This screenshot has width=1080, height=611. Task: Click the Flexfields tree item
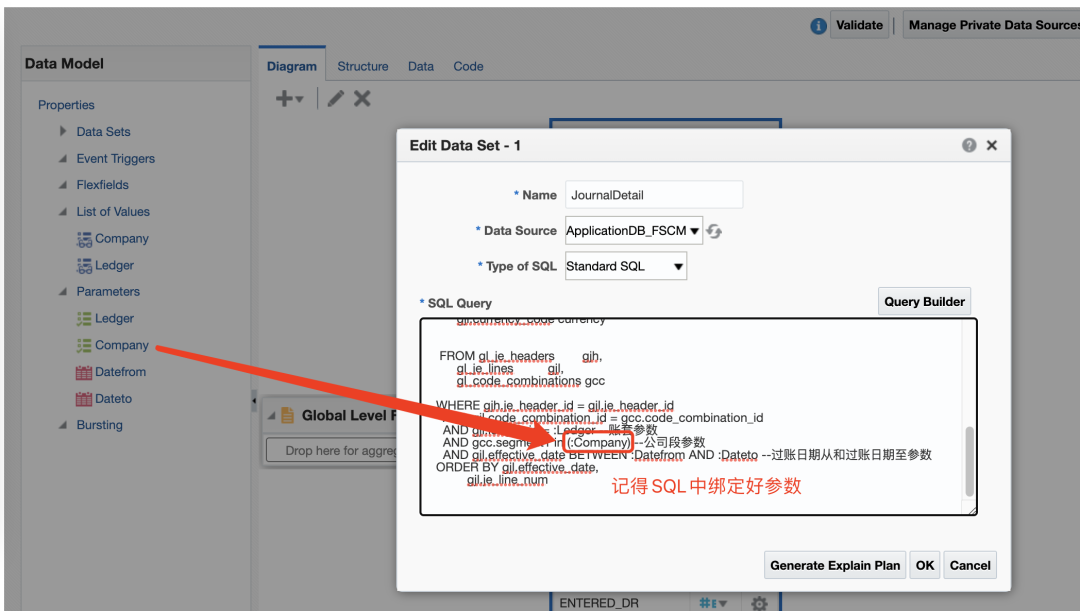click(x=103, y=185)
